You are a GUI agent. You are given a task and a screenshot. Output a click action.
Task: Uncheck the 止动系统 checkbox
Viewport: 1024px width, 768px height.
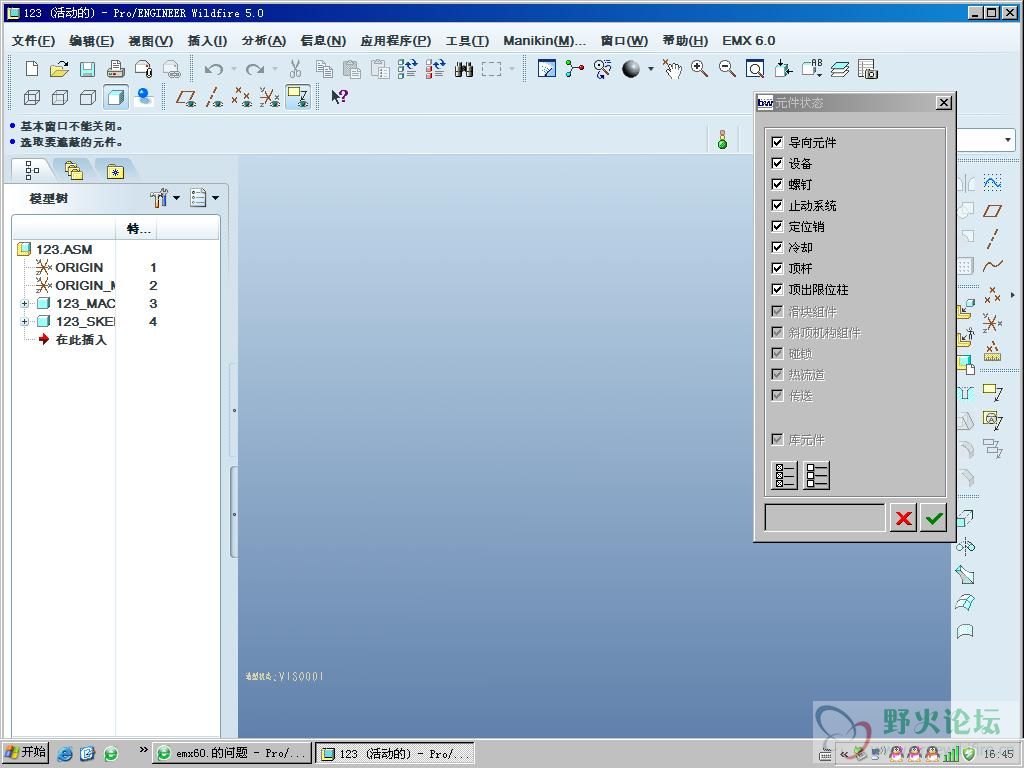click(x=777, y=205)
